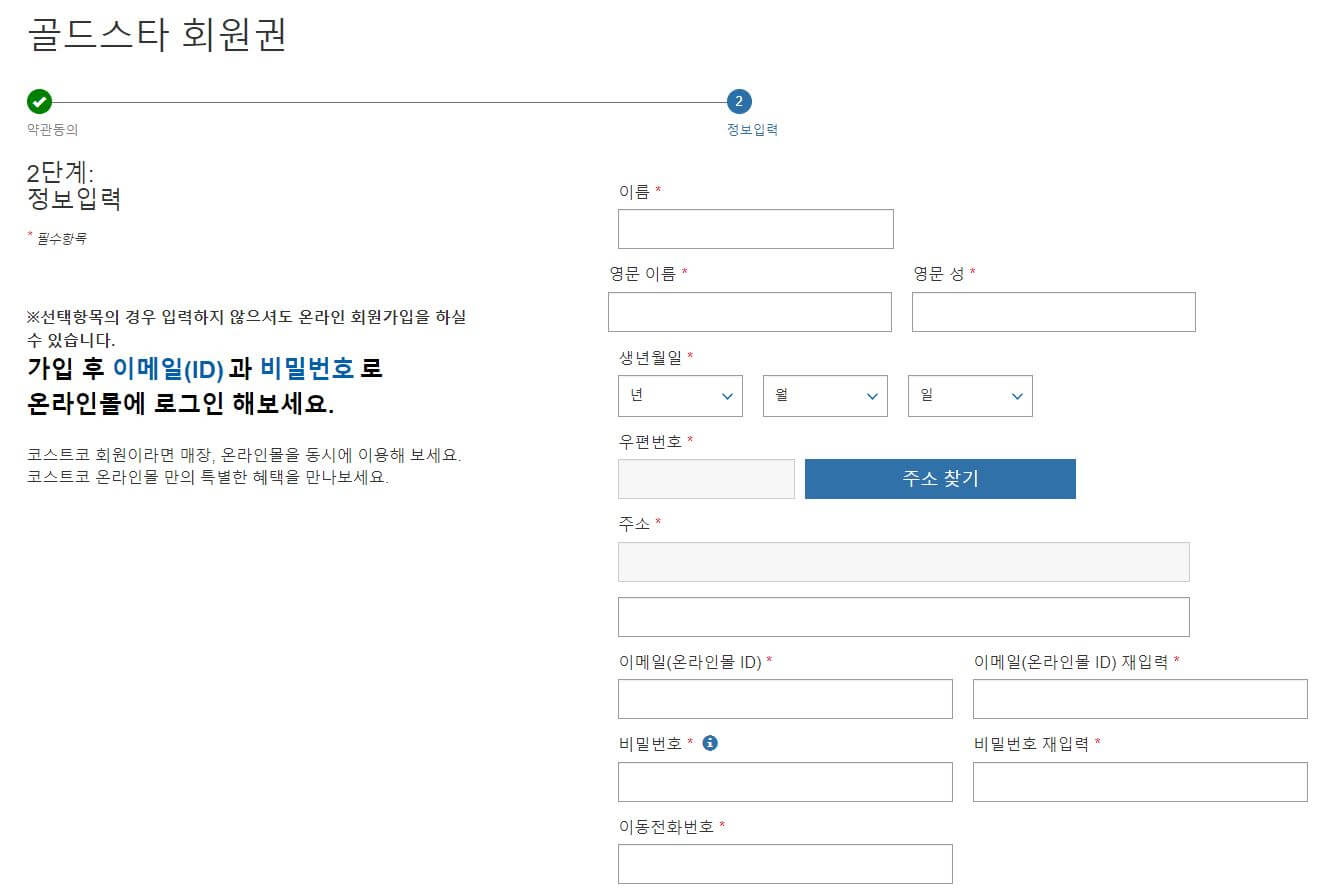Screen dimensions: 1326x895
Task: Click the 이메일(온라인몰 ID) email field
Action: 785,699
